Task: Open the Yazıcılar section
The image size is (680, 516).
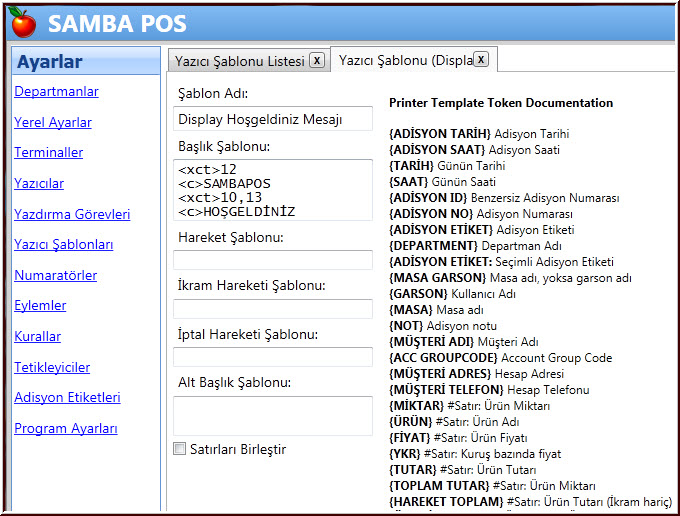Action: pyautogui.click(x=39, y=184)
